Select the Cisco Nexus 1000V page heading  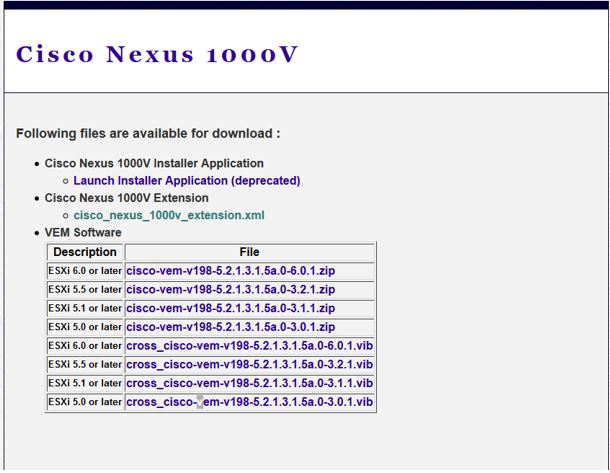tap(157, 54)
